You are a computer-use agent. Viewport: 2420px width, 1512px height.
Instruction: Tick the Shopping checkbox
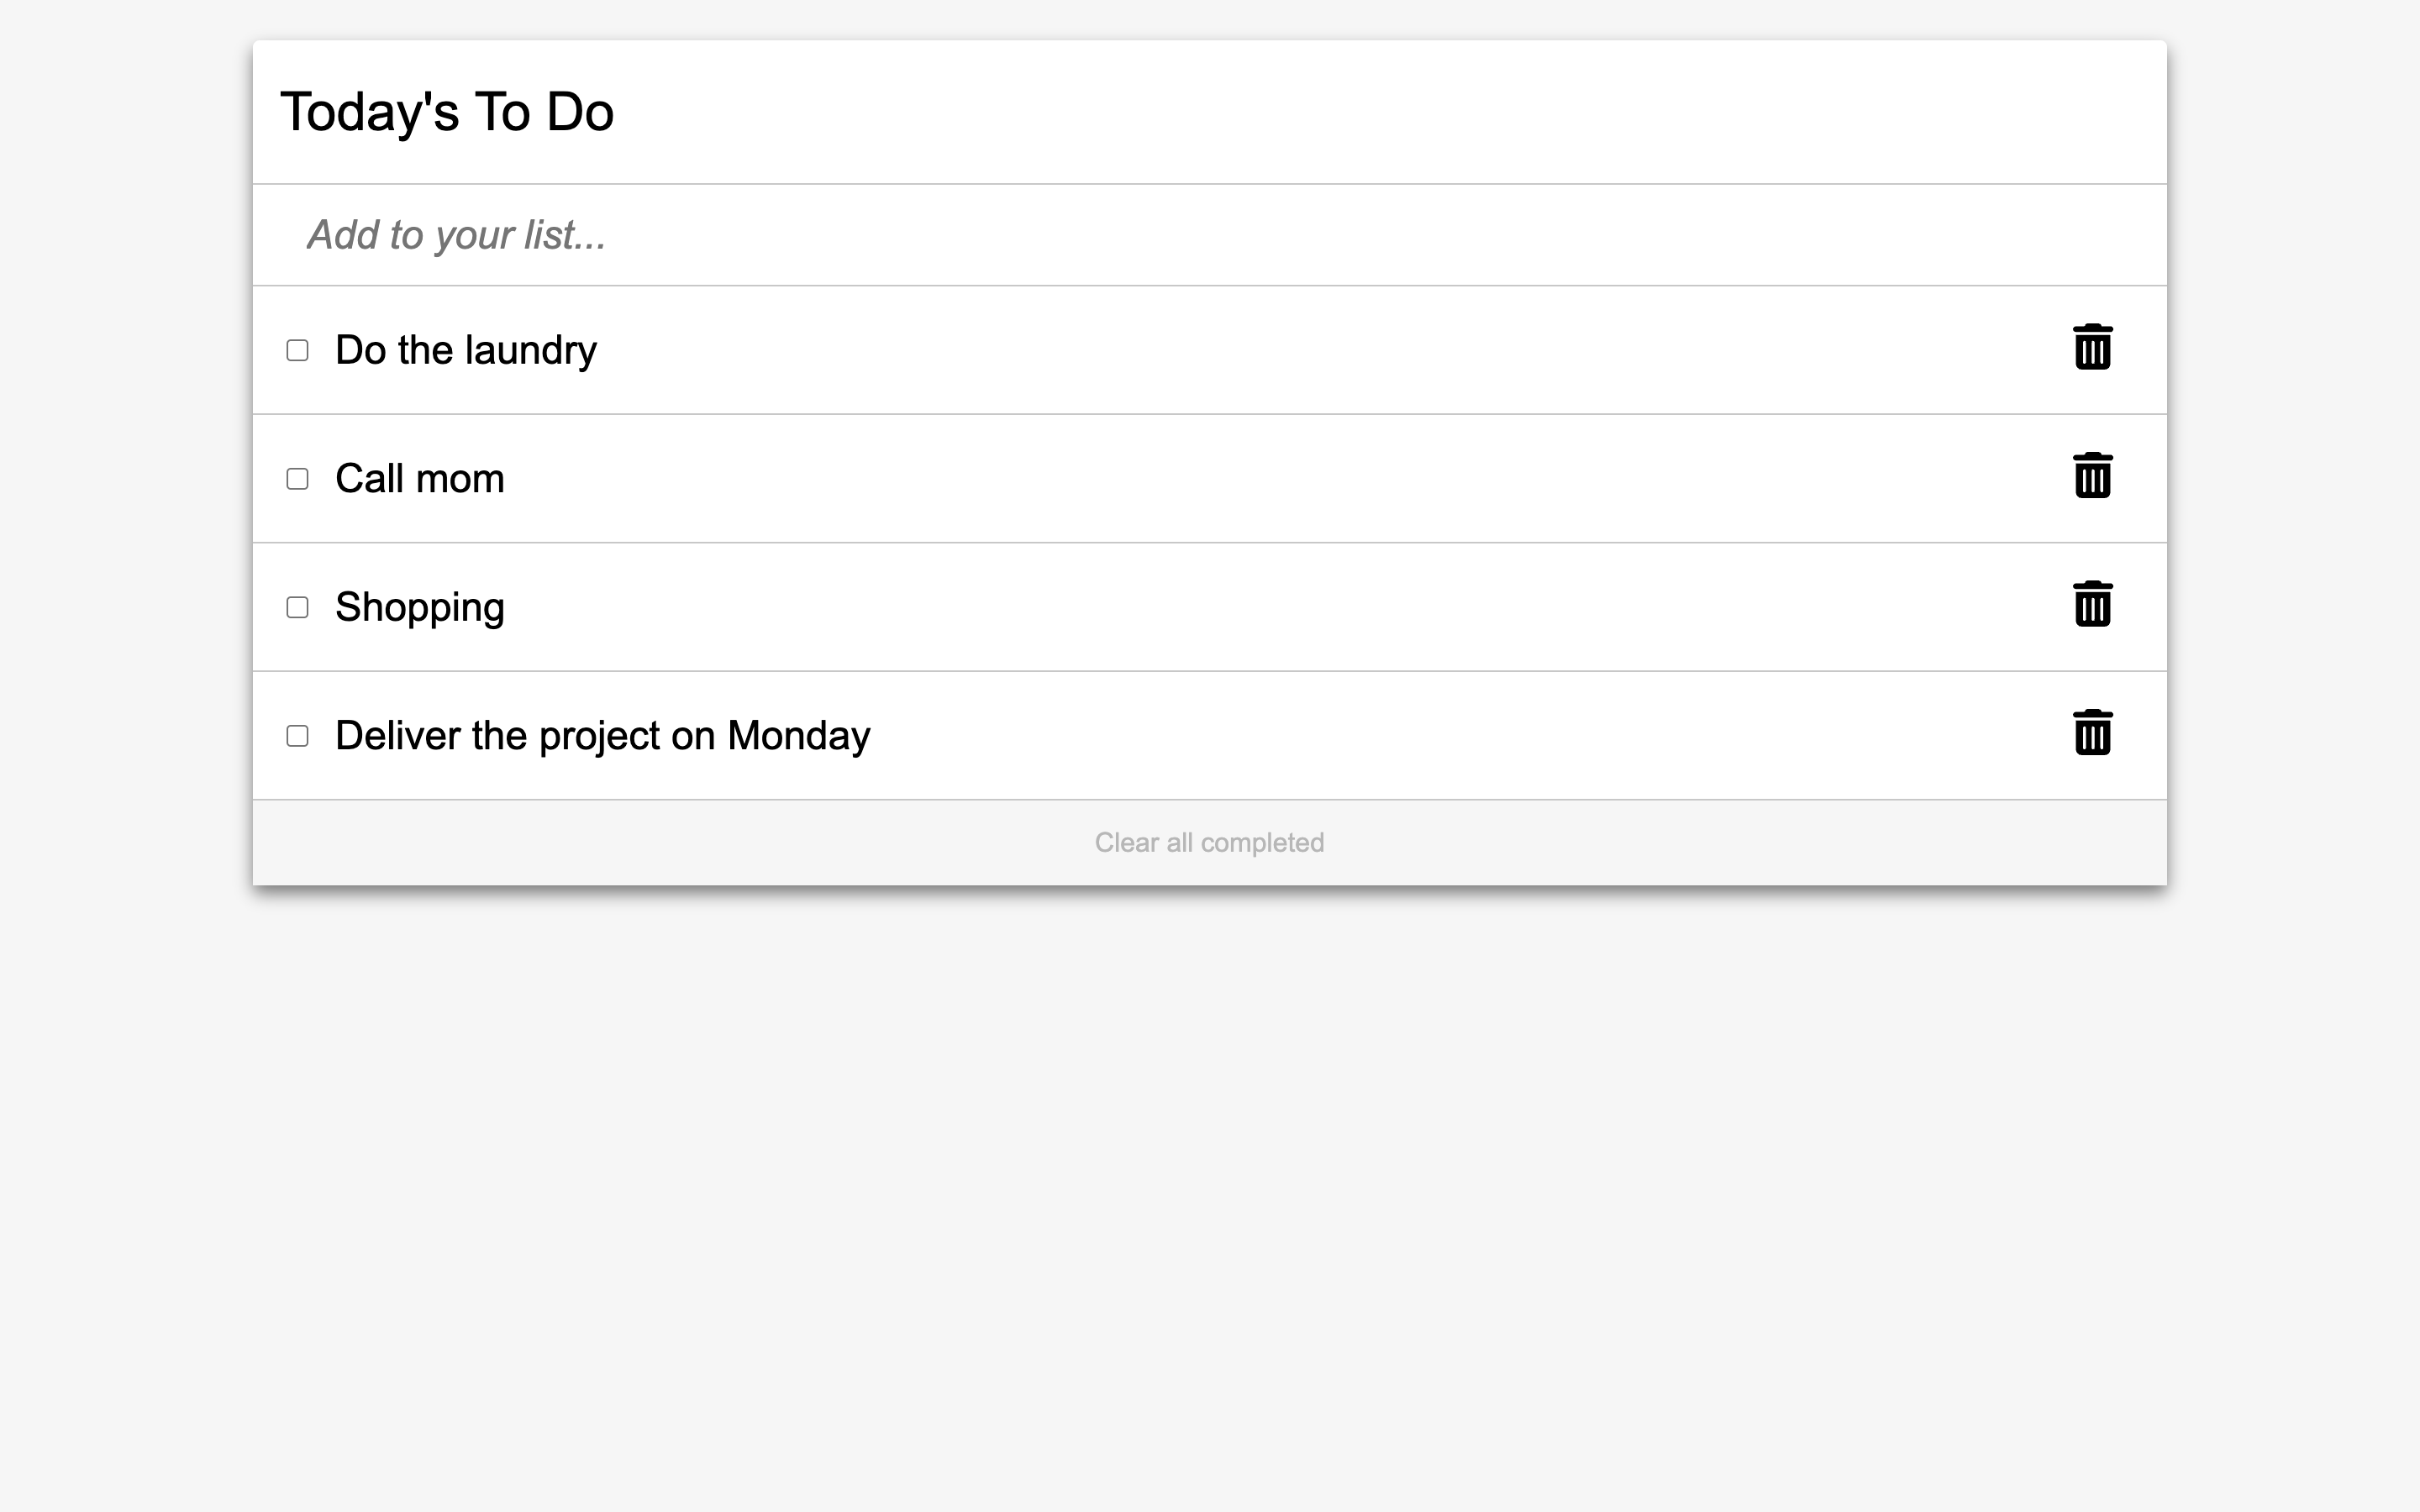pyautogui.click(x=297, y=607)
